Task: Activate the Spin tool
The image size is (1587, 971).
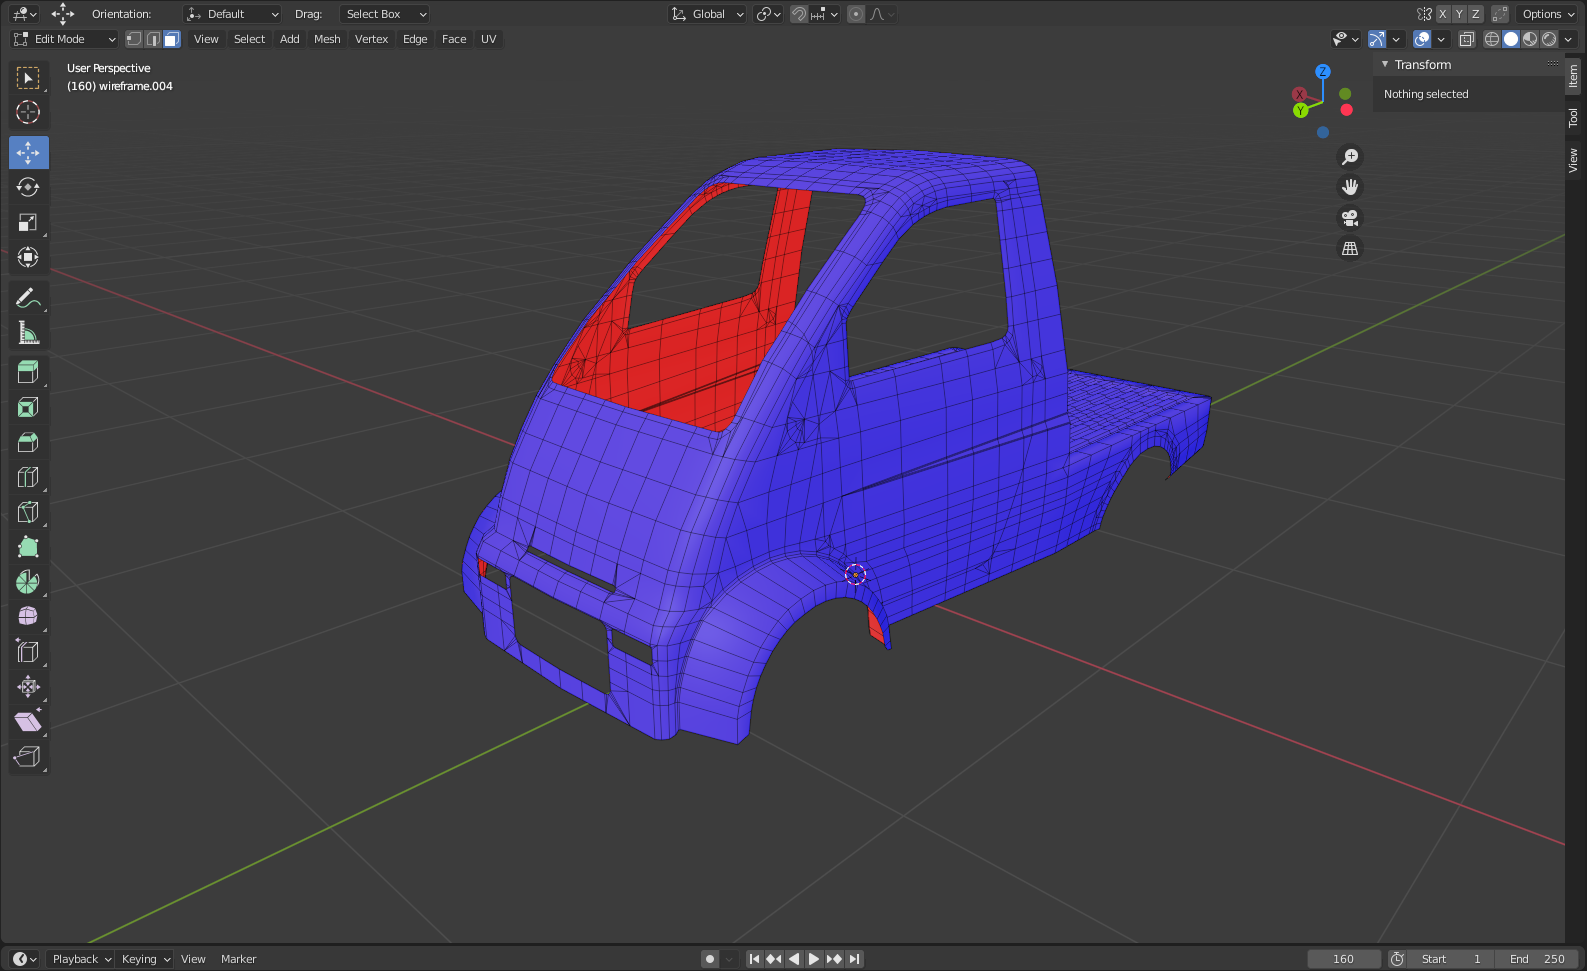Action: (x=28, y=582)
